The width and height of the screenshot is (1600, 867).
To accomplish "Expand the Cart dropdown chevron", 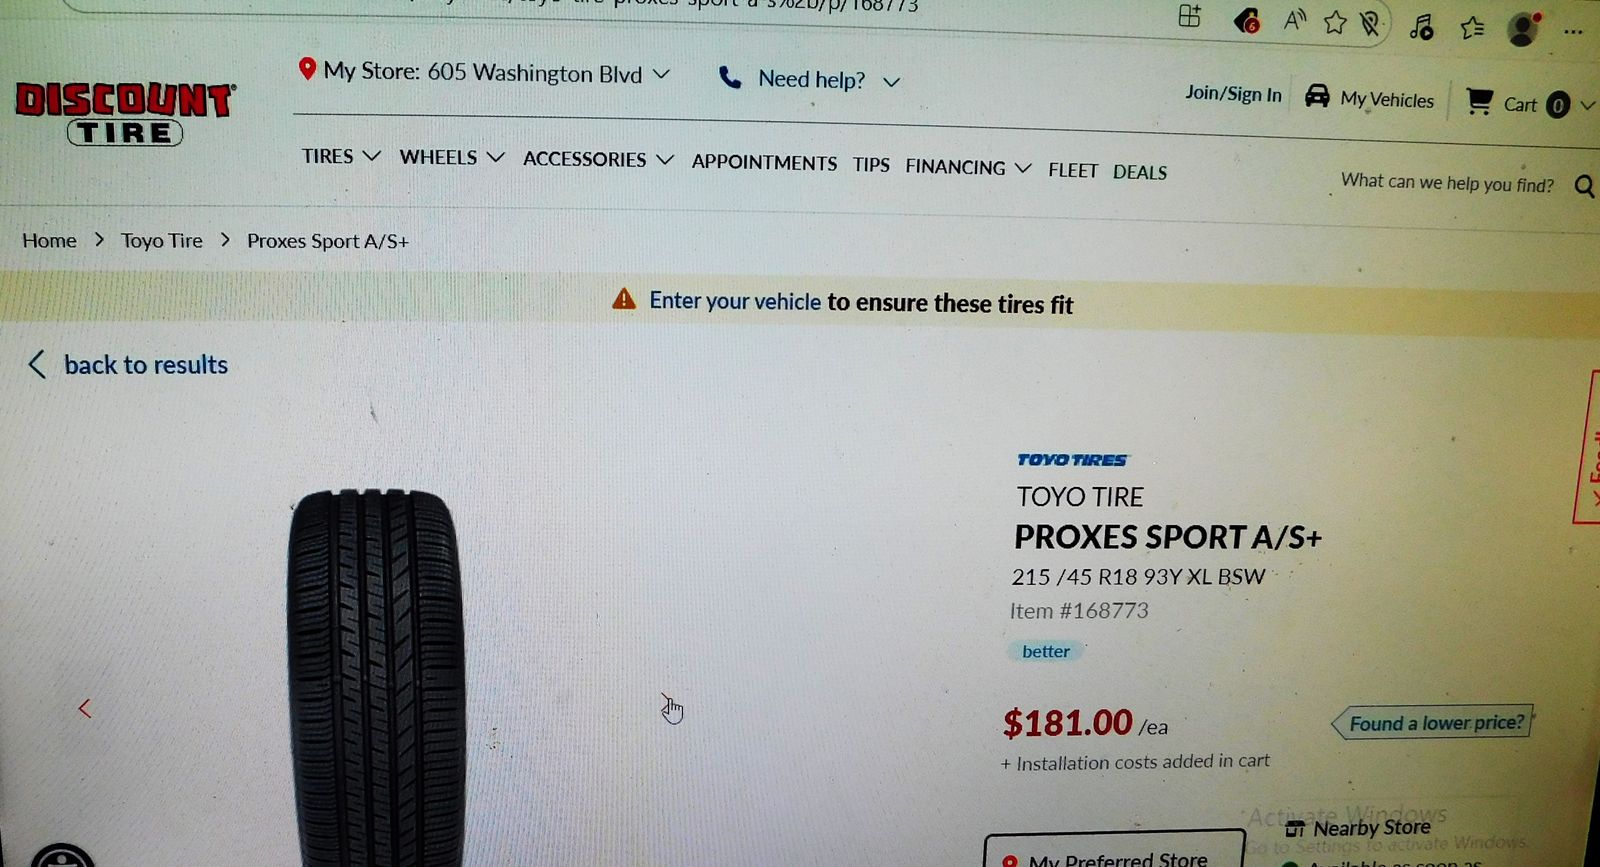I will point(1588,105).
